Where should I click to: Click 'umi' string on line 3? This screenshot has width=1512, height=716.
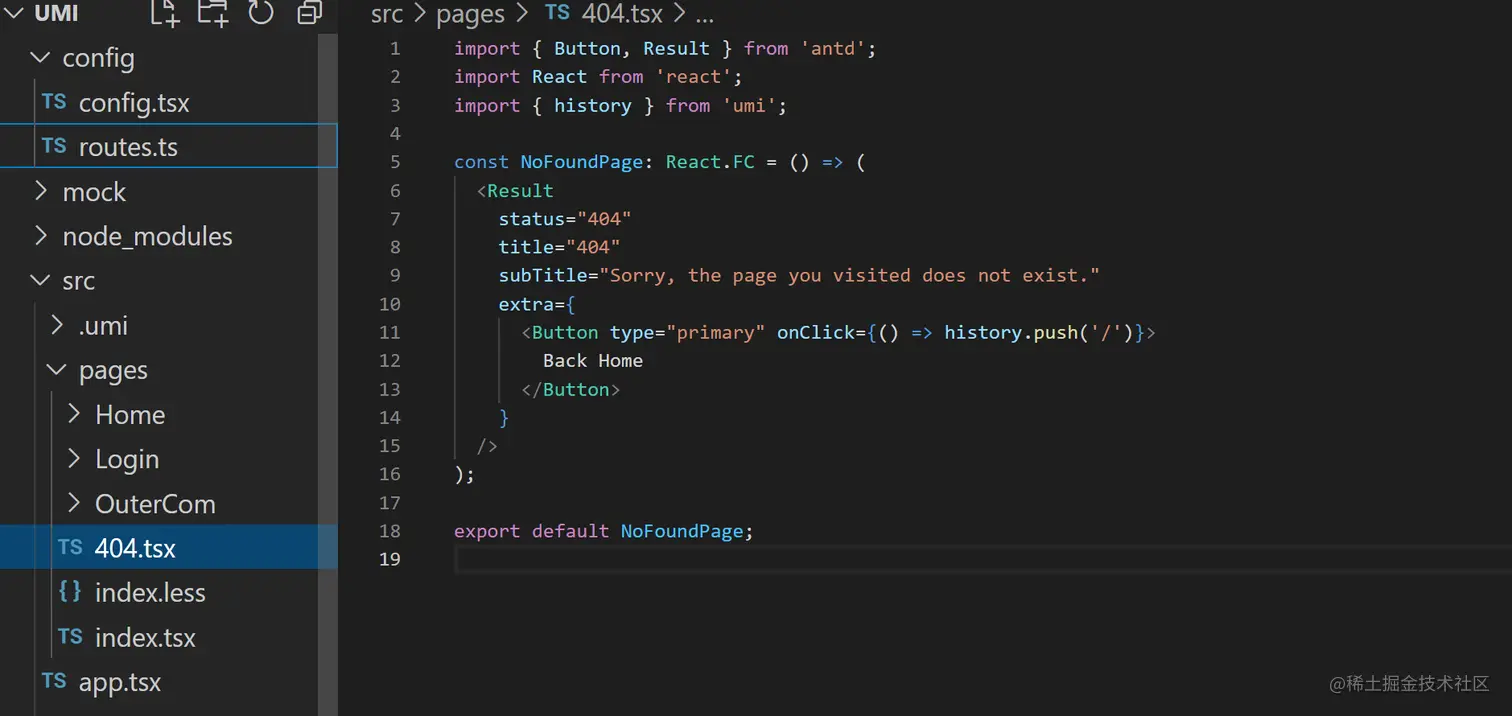tap(749, 105)
